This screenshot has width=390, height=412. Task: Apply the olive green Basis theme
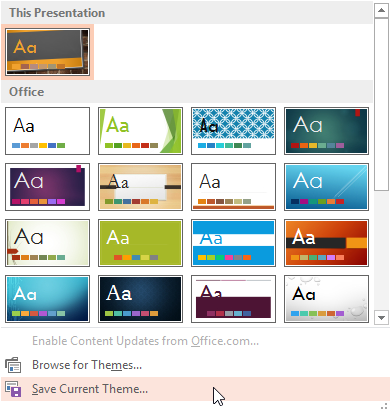[x=140, y=243]
